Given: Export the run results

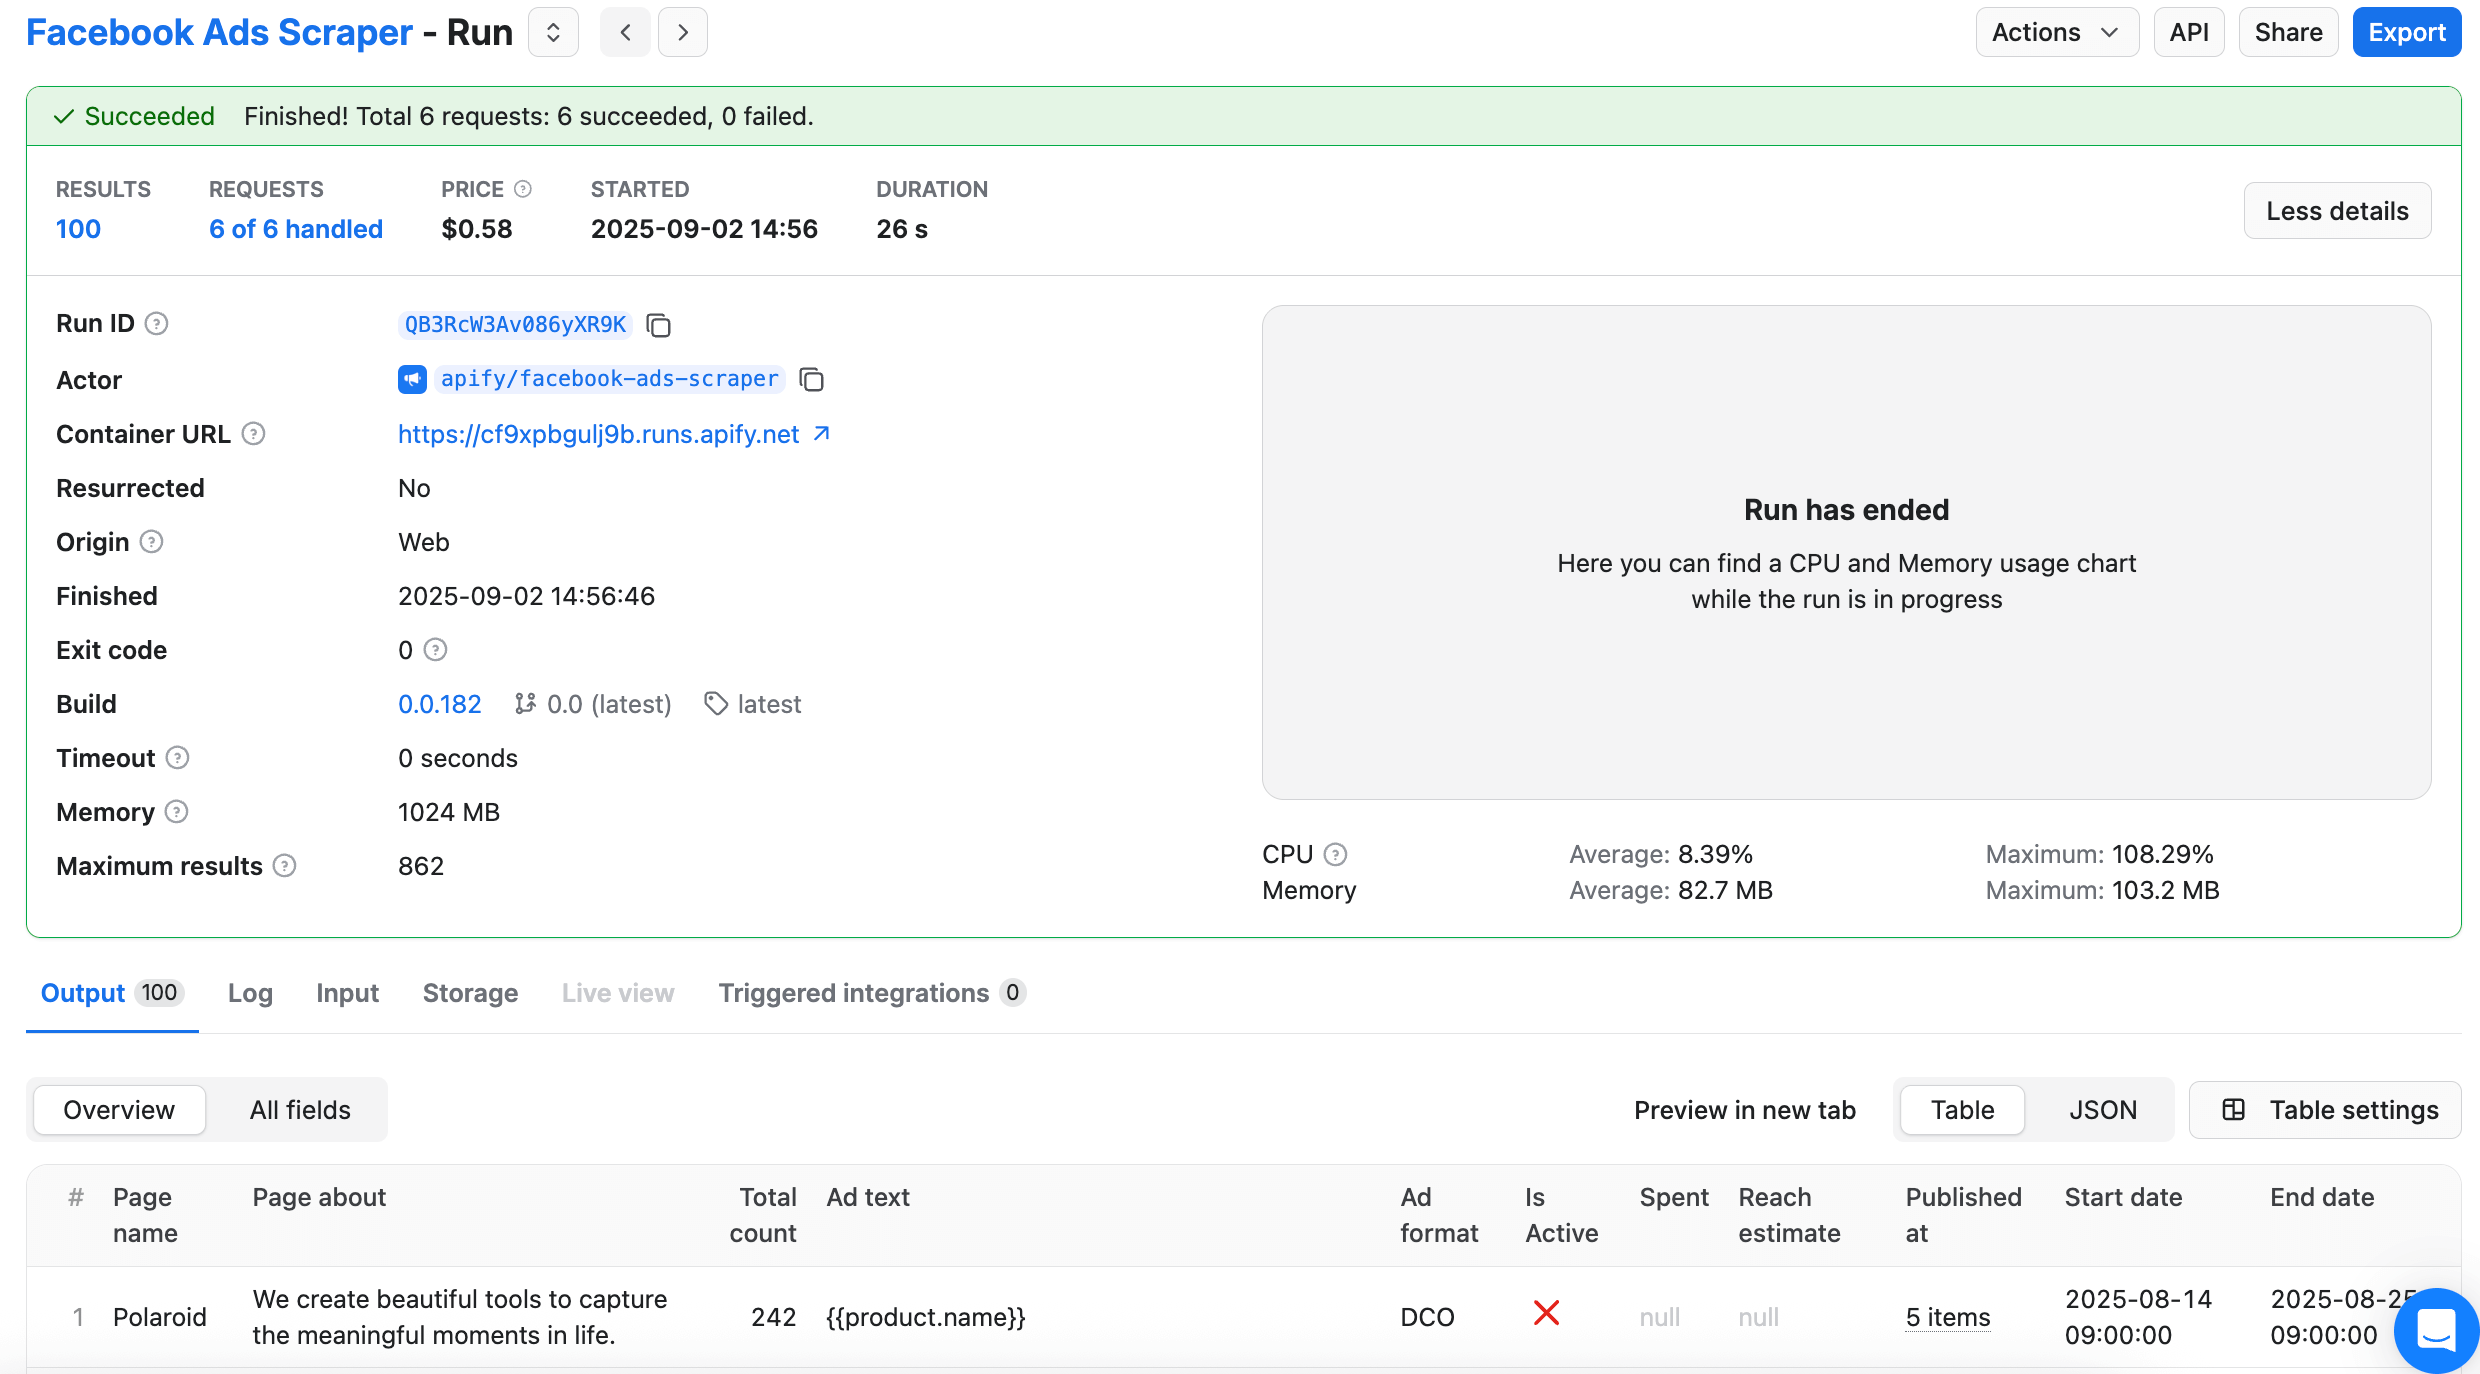Looking at the screenshot, I should [x=2406, y=31].
